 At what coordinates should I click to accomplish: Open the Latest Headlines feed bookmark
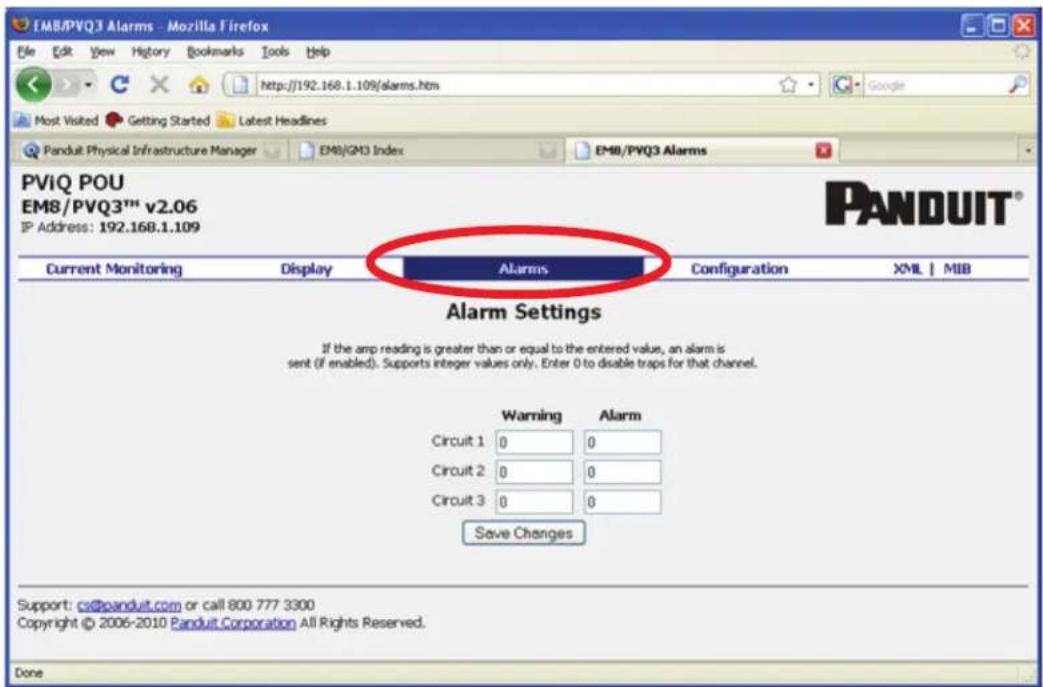point(273,120)
